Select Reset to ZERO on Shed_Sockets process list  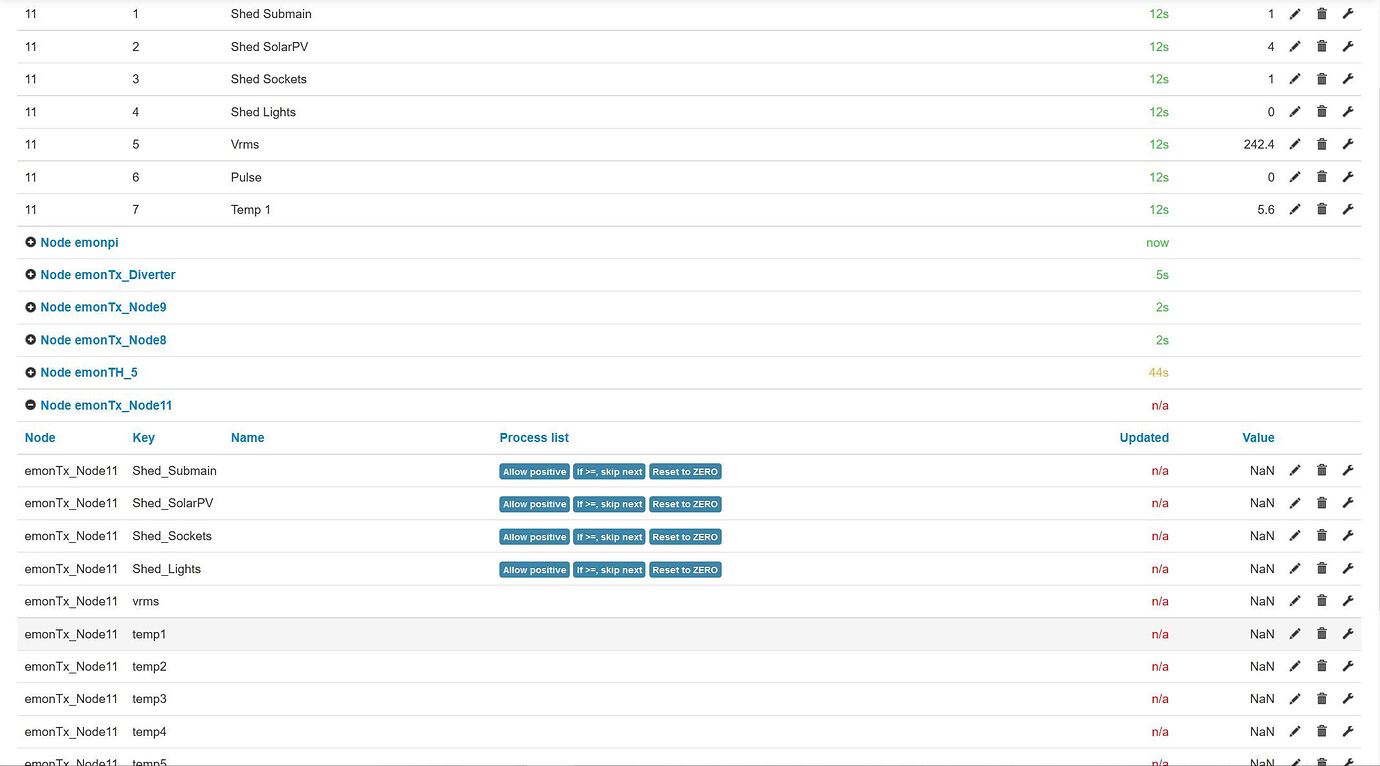point(685,536)
